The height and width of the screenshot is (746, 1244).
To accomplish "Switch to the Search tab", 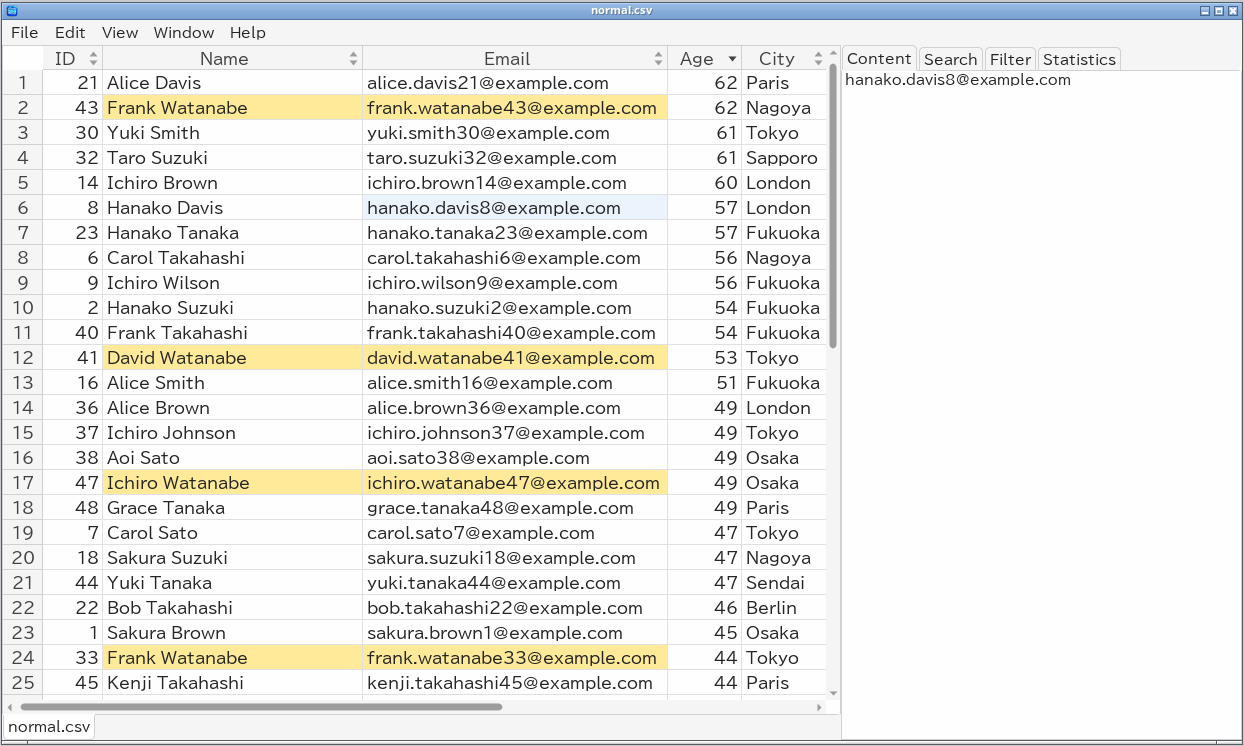I will (x=950, y=59).
